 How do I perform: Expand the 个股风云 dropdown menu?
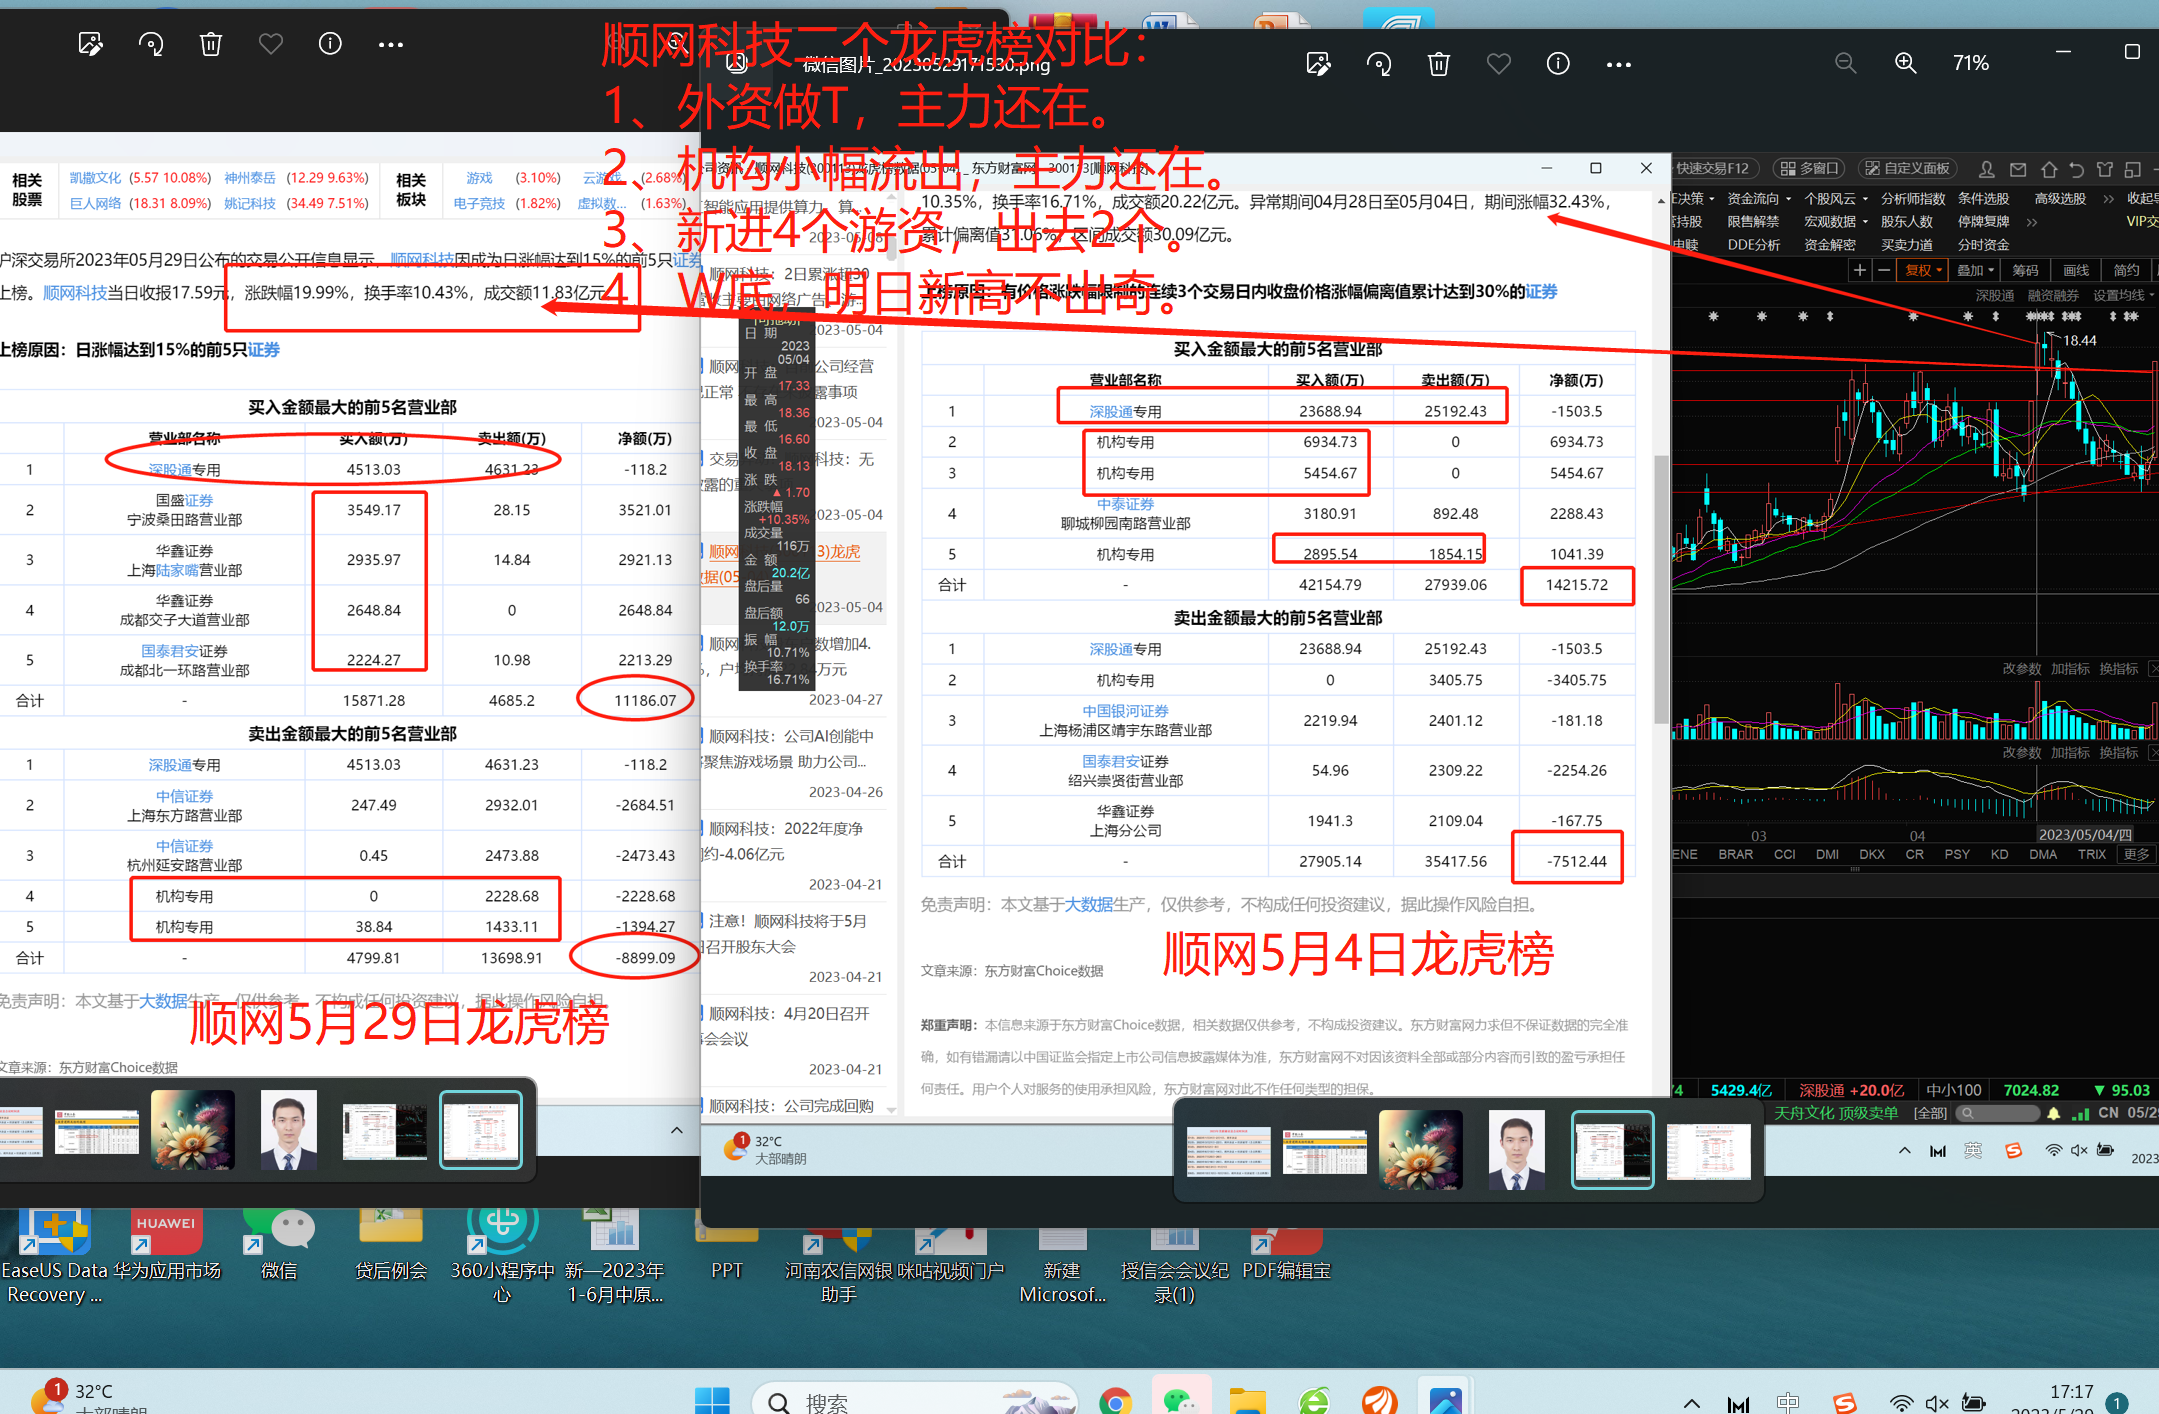pos(1836,198)
